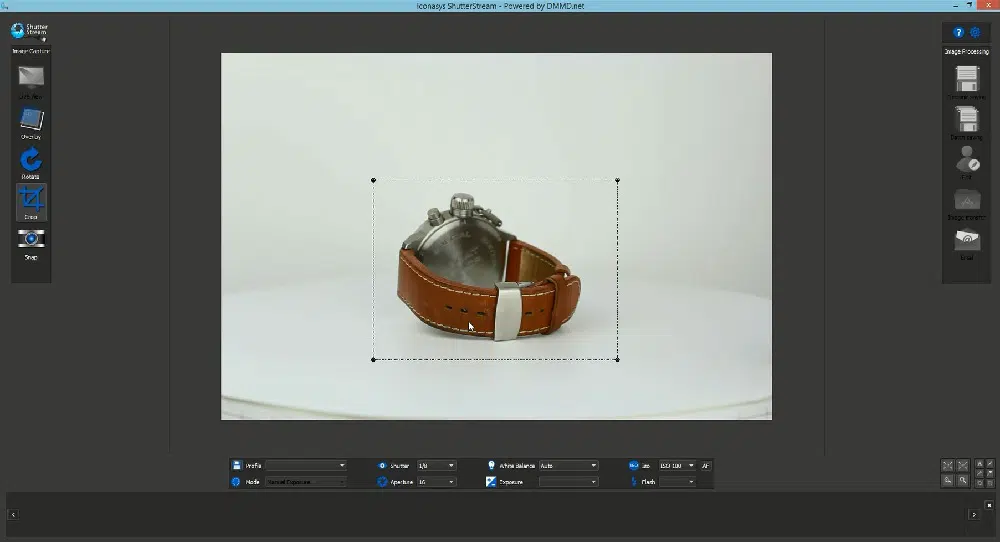Open the settings gear icon

975,32
